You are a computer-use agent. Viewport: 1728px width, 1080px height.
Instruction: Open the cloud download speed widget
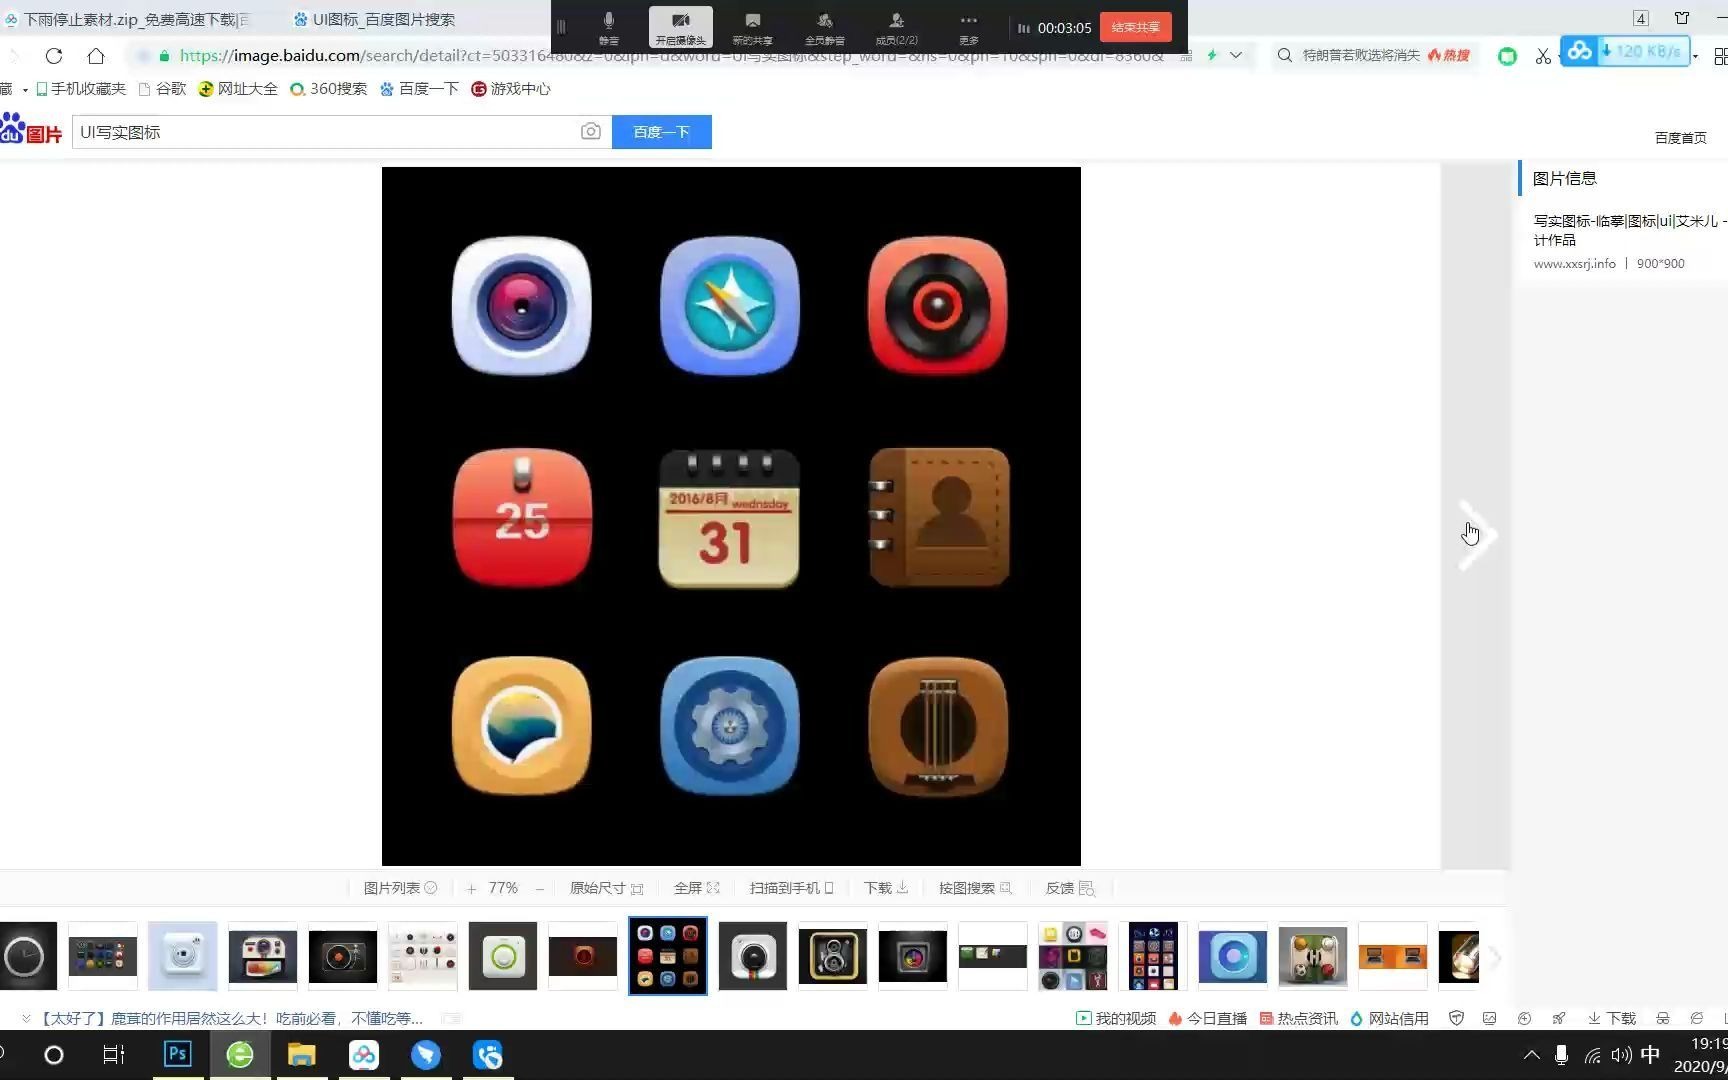coord(1625,51)
